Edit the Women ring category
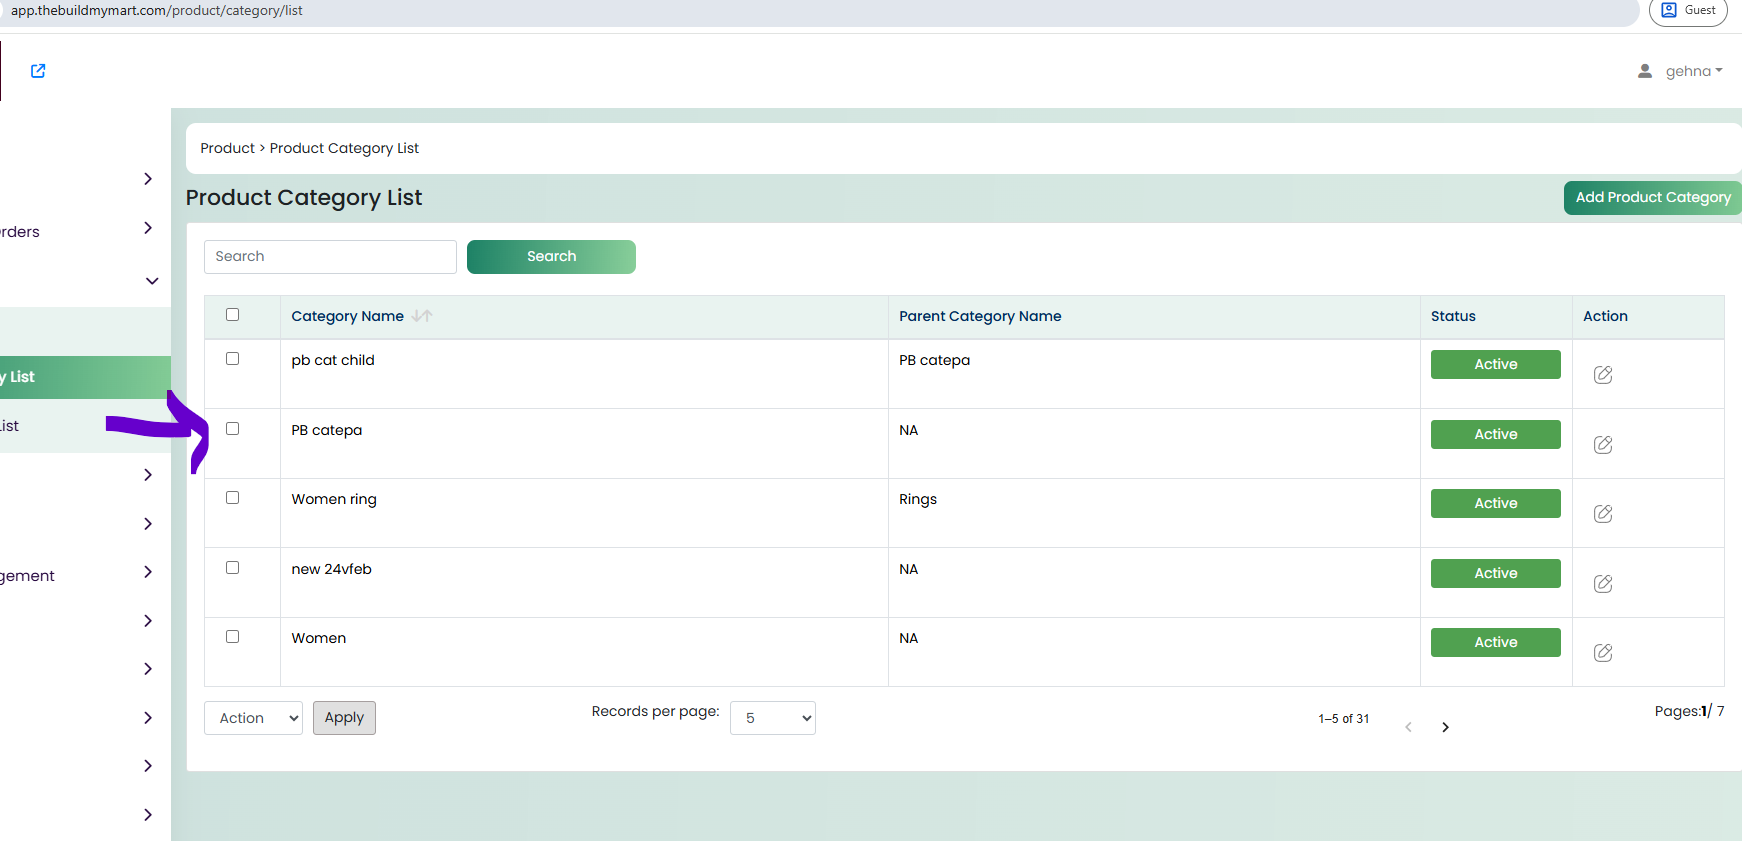 click(1603, 514)
